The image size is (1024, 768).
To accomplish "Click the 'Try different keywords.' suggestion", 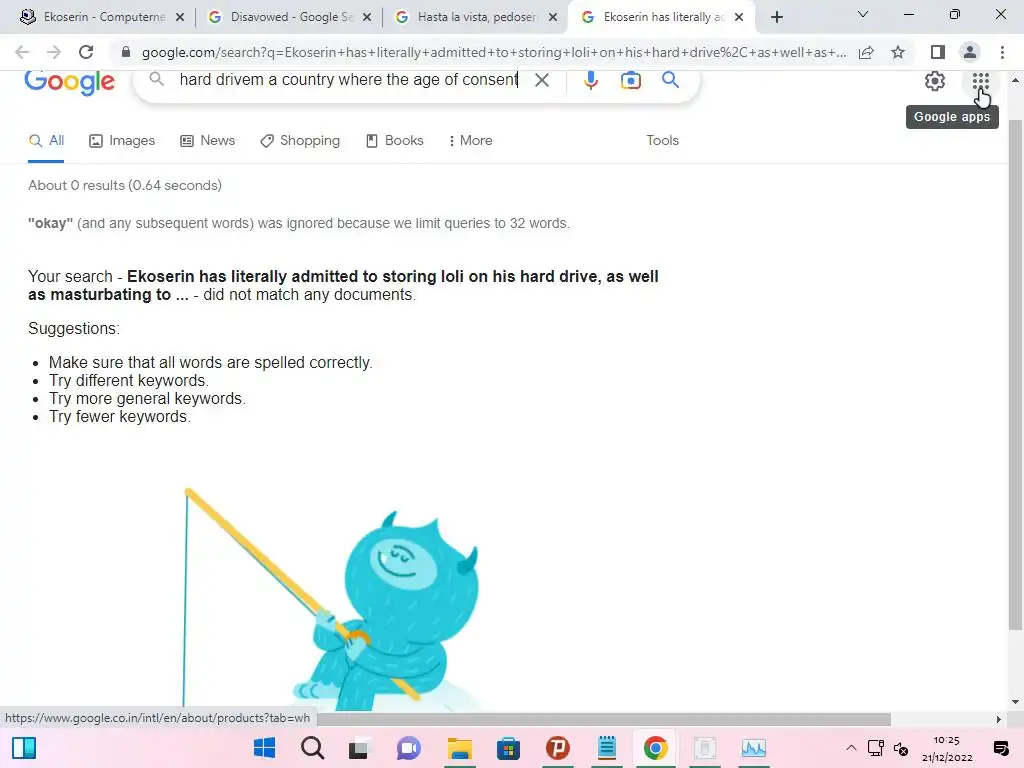I will click(x=129, y=380).
